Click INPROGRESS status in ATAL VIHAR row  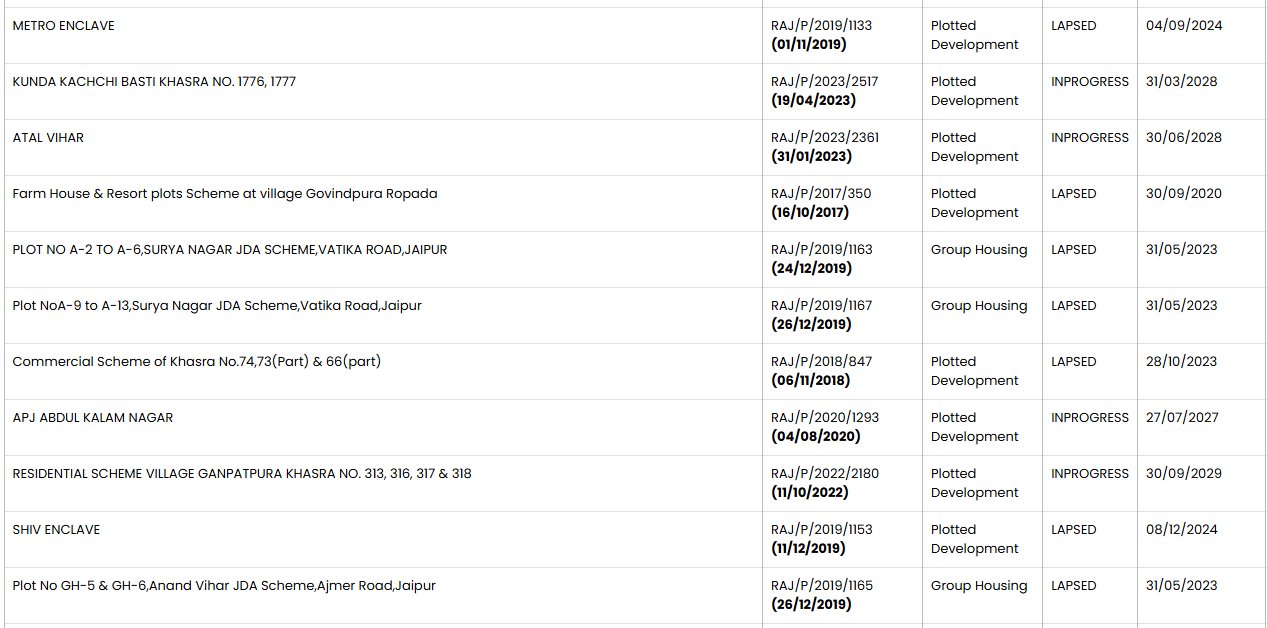coord(1089,138)
